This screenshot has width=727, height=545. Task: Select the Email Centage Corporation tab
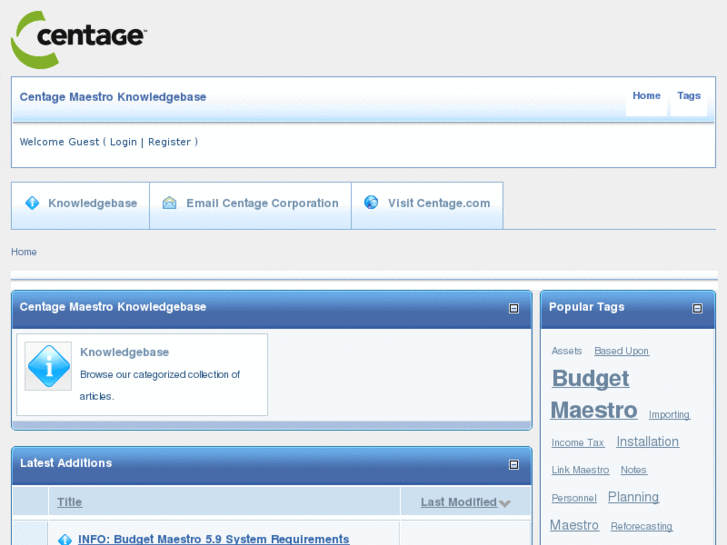coord(250,205)
